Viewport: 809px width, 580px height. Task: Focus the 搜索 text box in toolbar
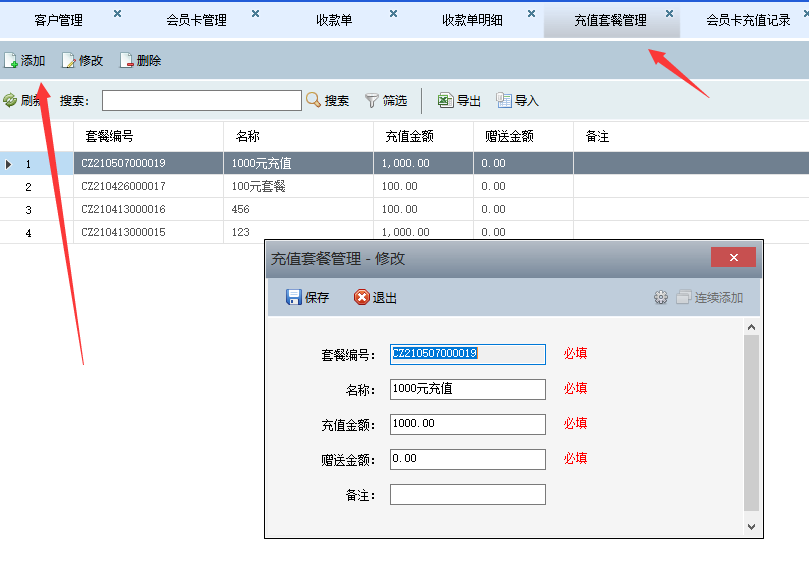click(201, 100)
